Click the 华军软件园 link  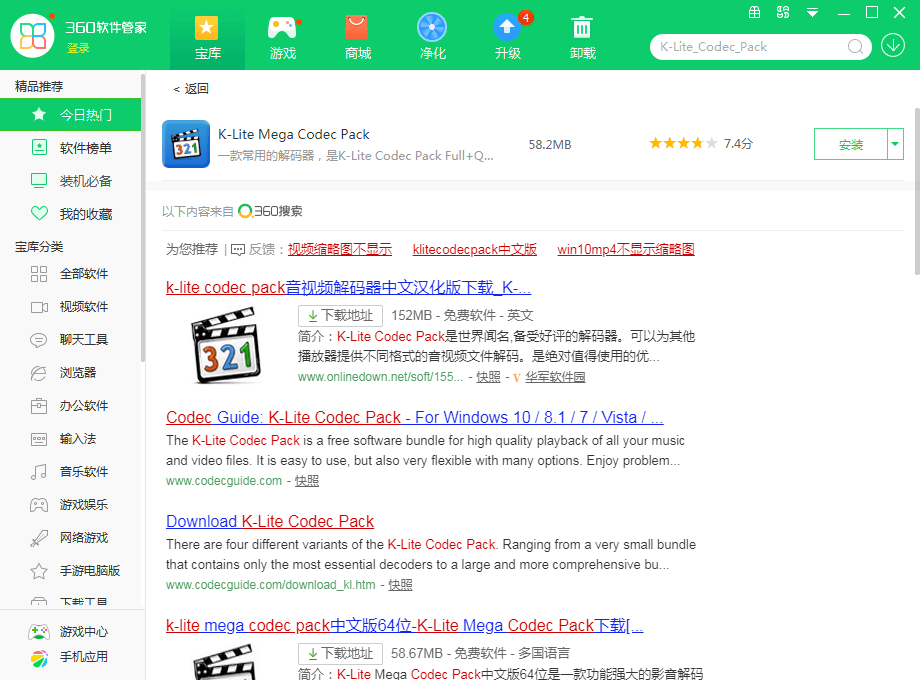[x=555, y=377]
